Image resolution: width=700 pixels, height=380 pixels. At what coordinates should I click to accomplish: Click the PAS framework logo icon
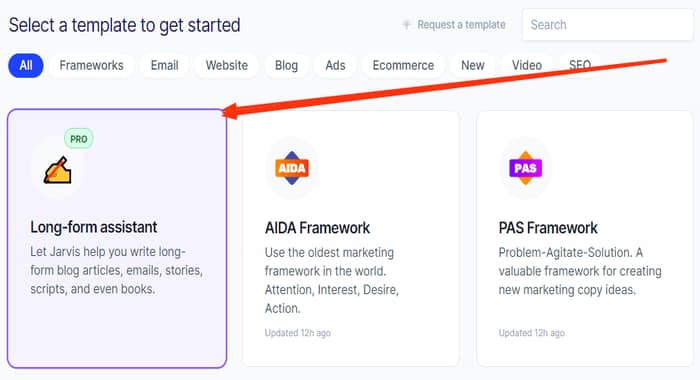click(525, 168)
